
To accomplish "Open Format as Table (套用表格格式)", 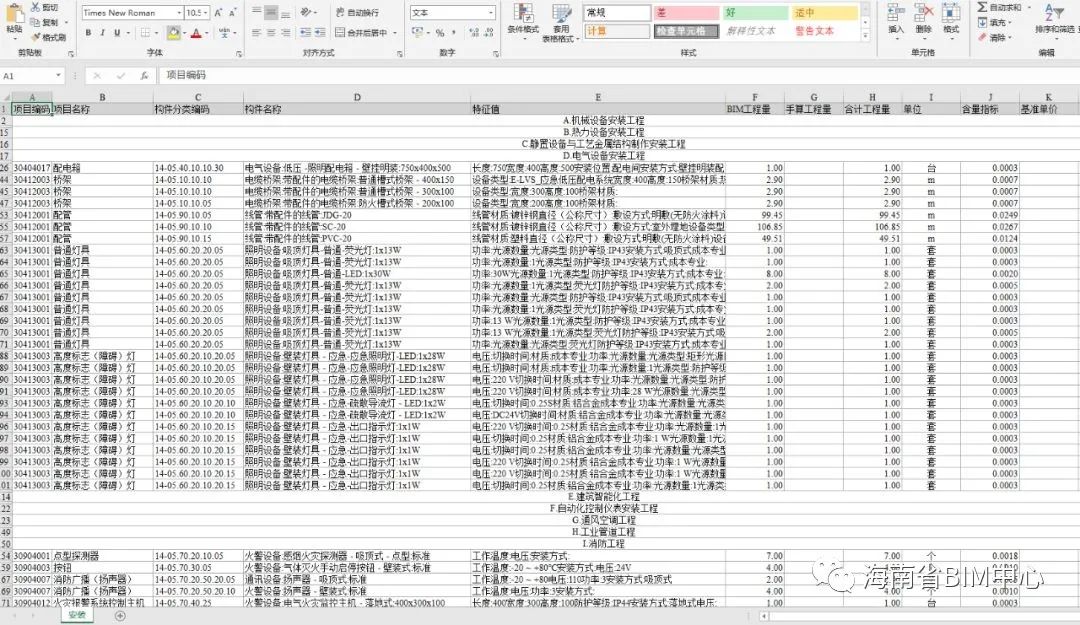I will click(x=561, y=22).
